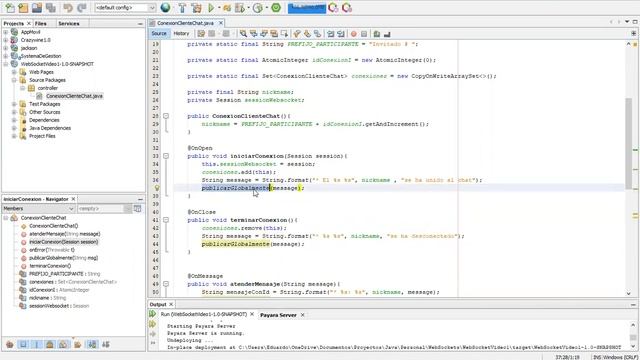Screen dimensions: 640x360
Task: Toggle rectangular selection mode
Action: 284,34
